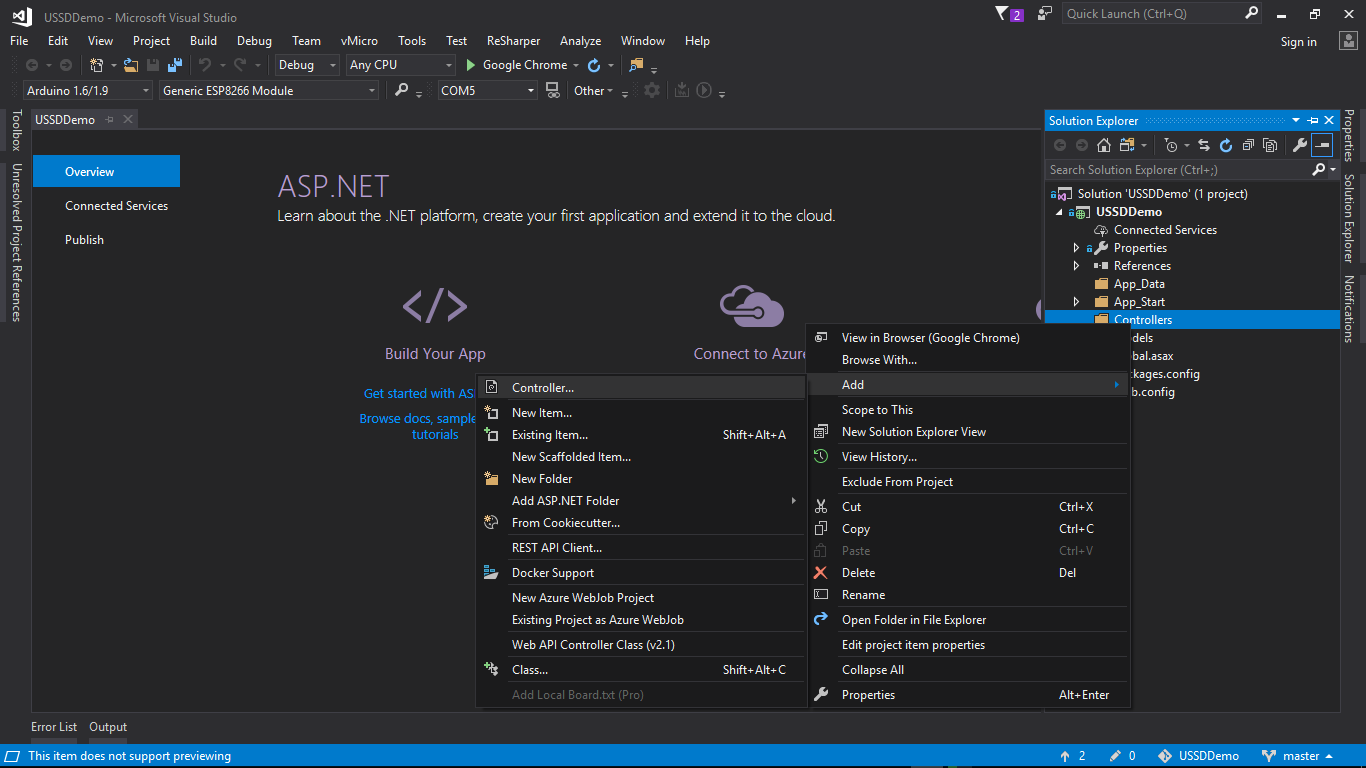The image size is (1366, 768).
Task: Open the Any CPU platform dropdown
Action: click(x=400, y=65)
